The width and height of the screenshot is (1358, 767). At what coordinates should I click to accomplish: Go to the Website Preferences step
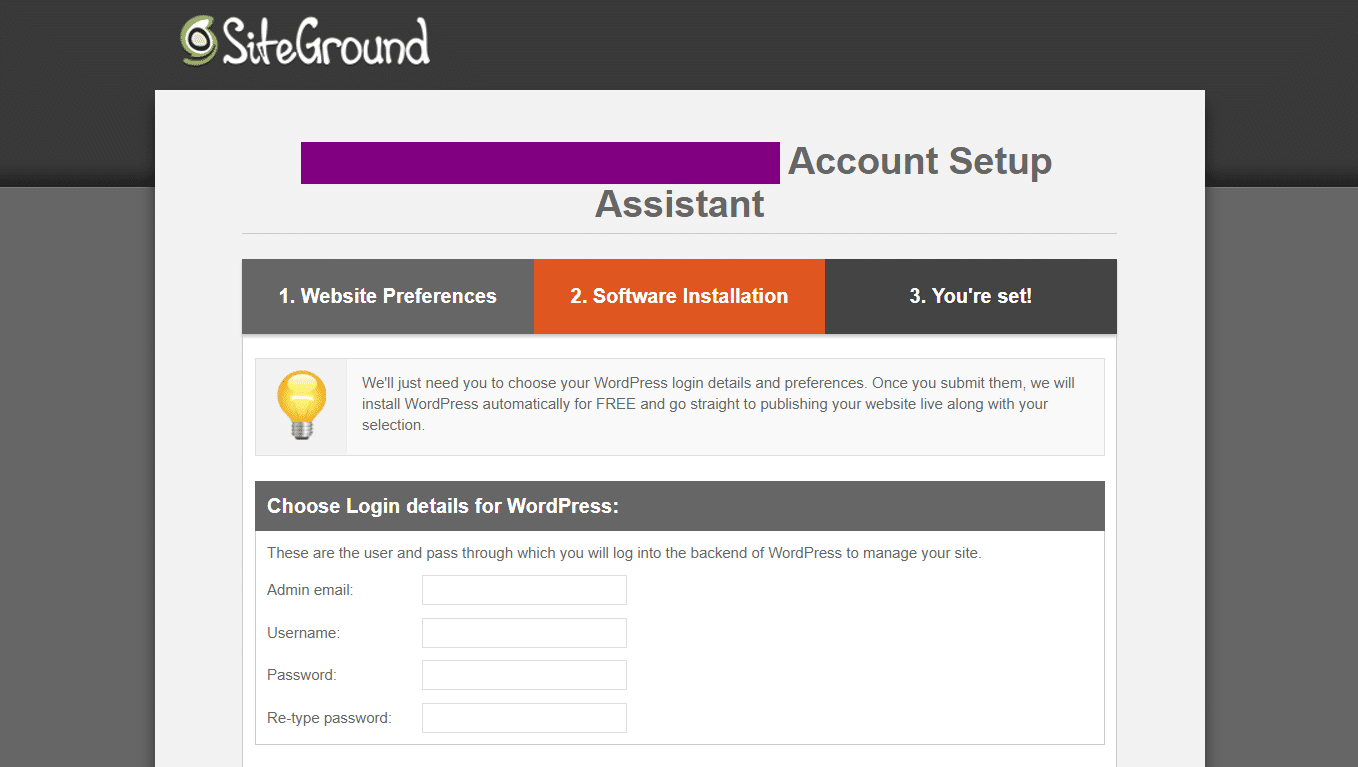pyautogui.click(x=387, y=296)
